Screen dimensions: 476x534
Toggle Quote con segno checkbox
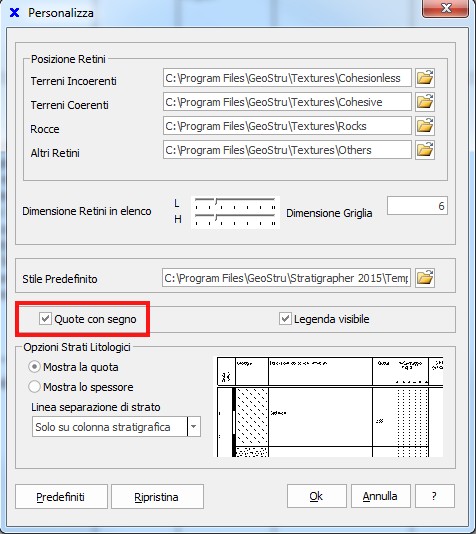tap(45, 319)
